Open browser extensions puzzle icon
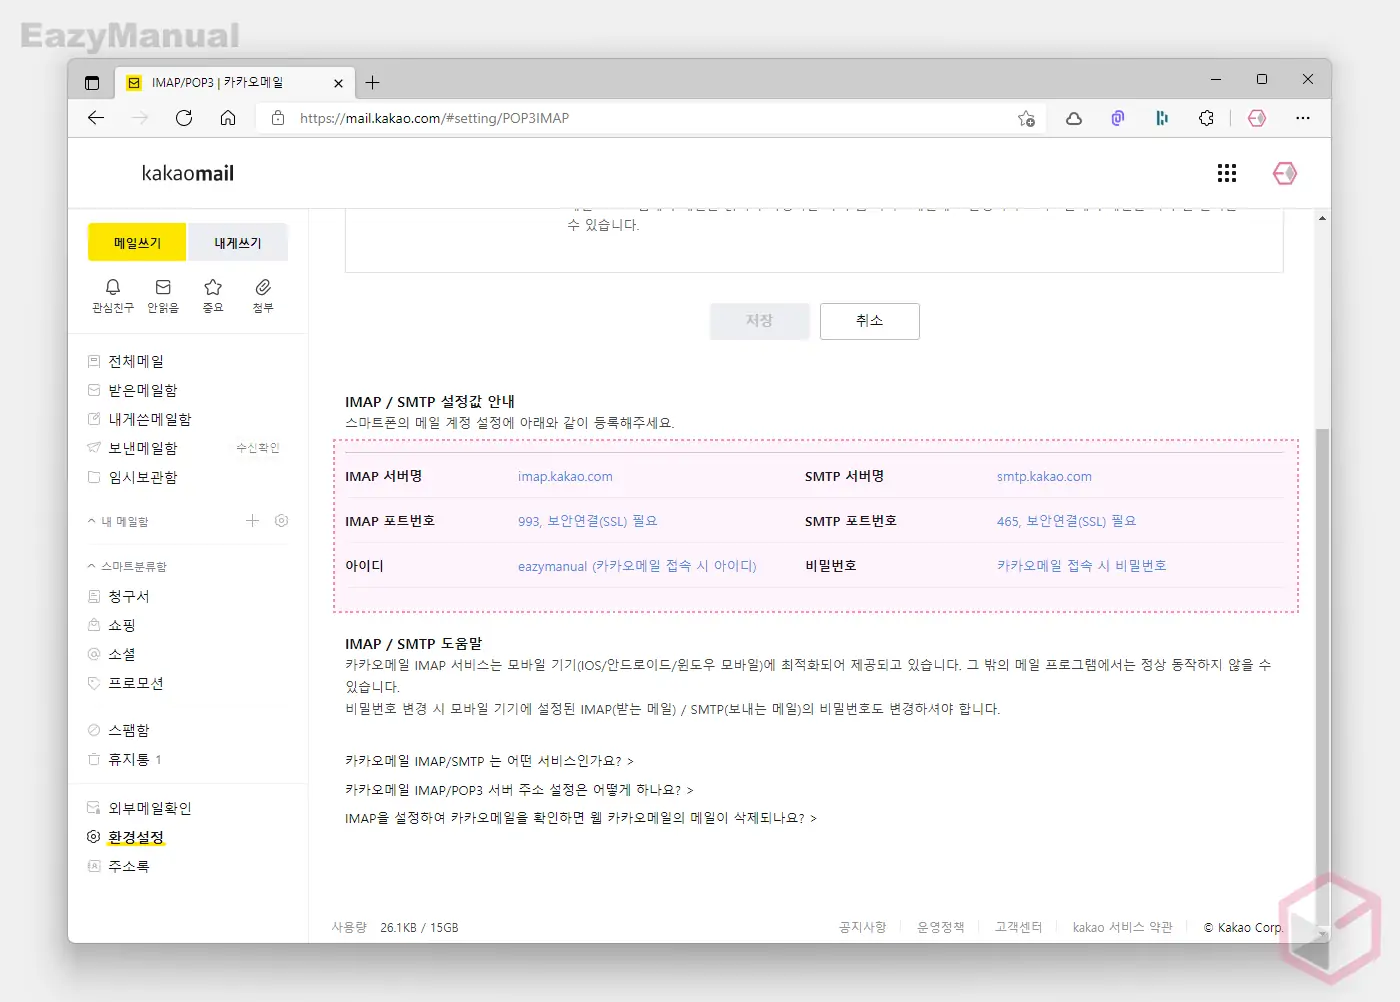1400x1002 pixels. pos(1206,118)
